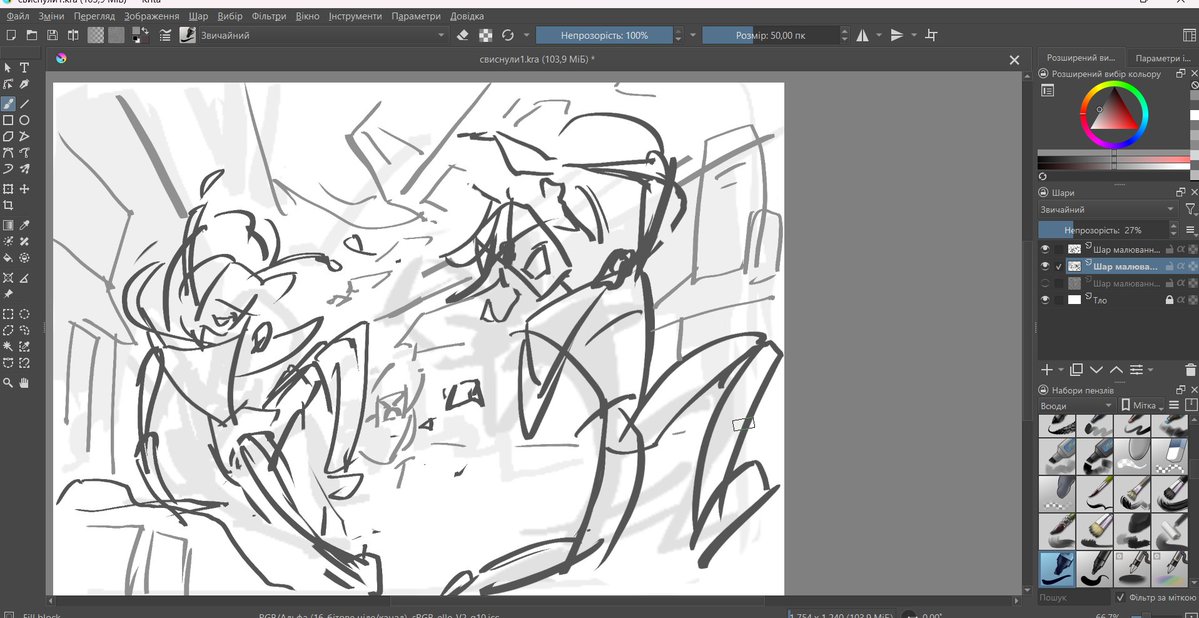Image resolution: width=1199 pixels, height=618 pixels.
Task: Delete the selected layer
Action: (1191, 370)
